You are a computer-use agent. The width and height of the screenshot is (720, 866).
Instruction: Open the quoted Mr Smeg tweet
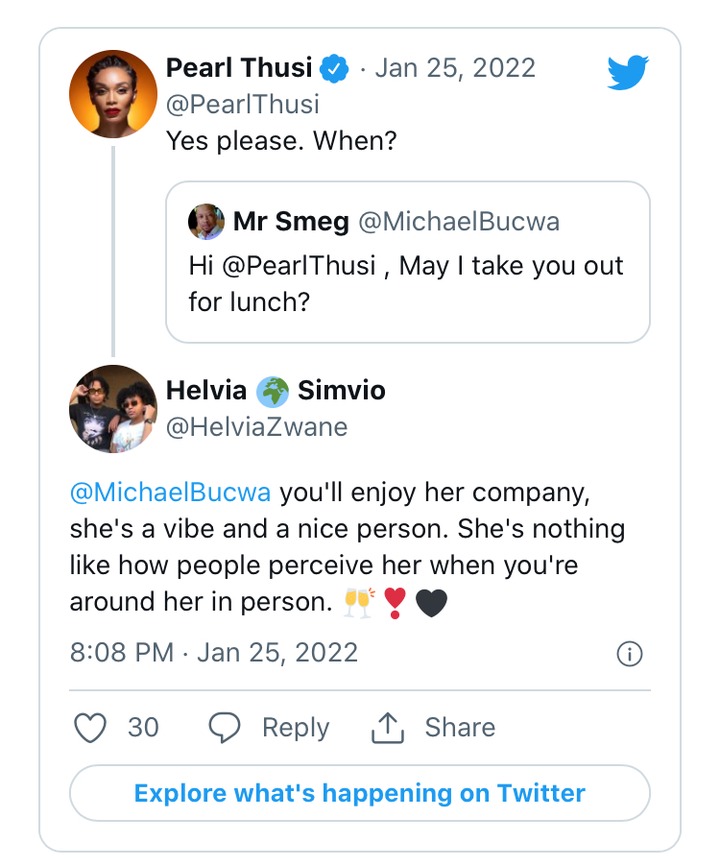(x=408, y=262)
